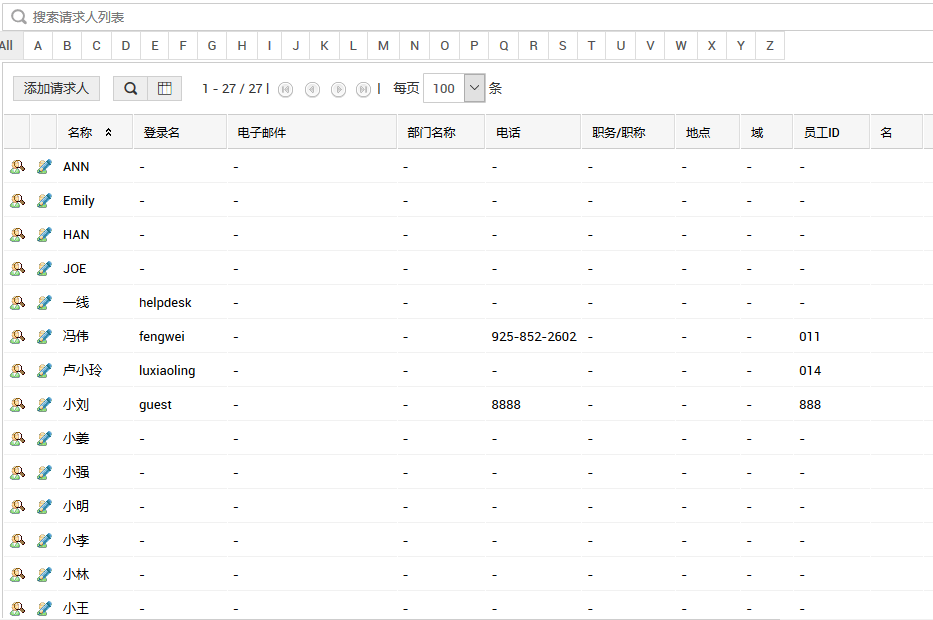Select employee ID 014 cell
The image size is (933, 620).
[810, 371]
